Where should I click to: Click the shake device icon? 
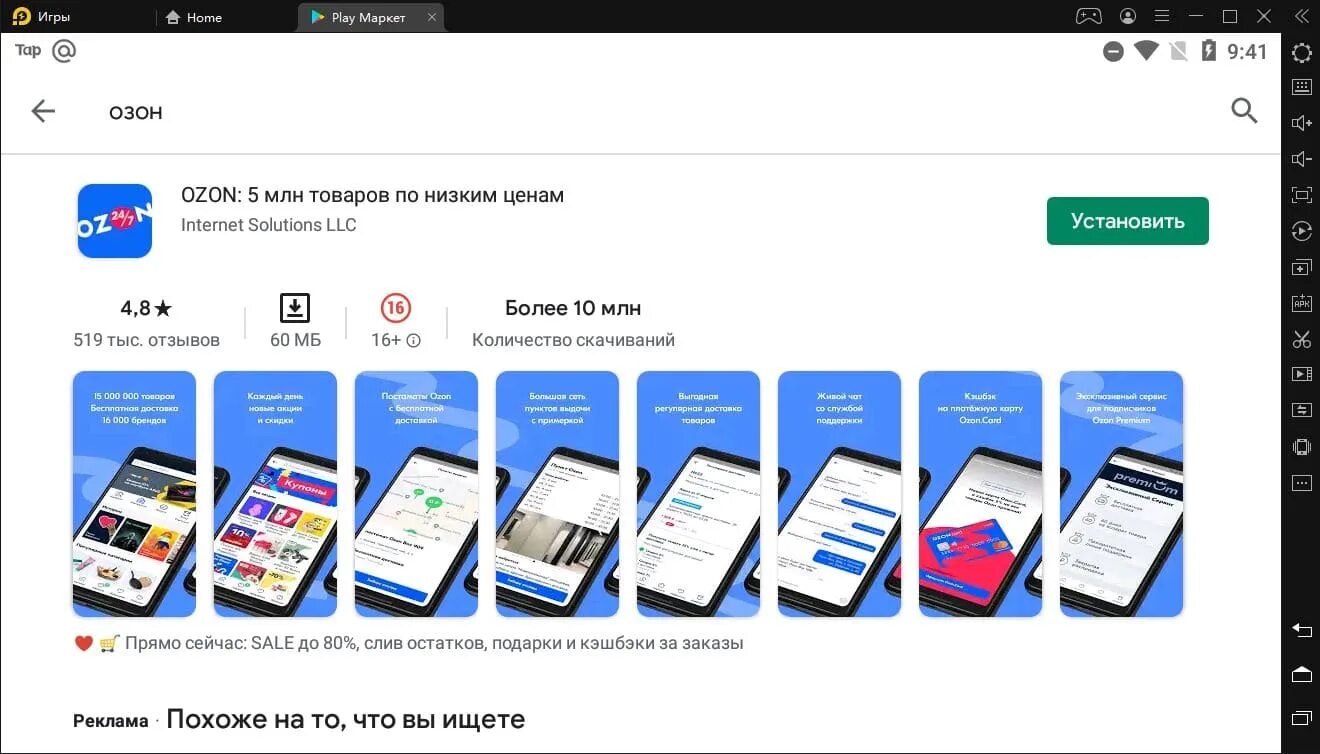(x=1301, y=447)
